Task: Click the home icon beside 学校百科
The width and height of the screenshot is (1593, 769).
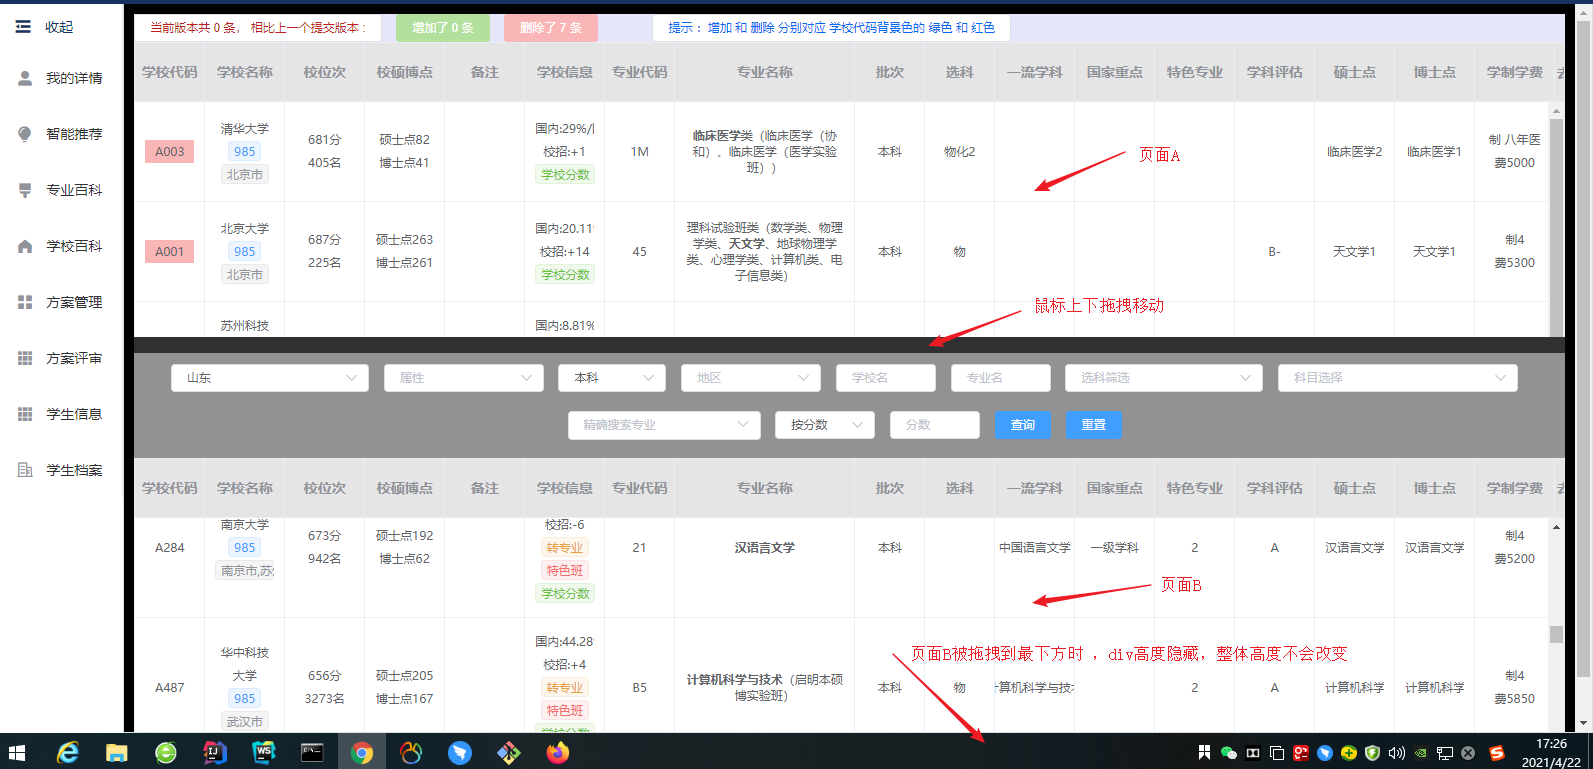Action: [25, 246]
